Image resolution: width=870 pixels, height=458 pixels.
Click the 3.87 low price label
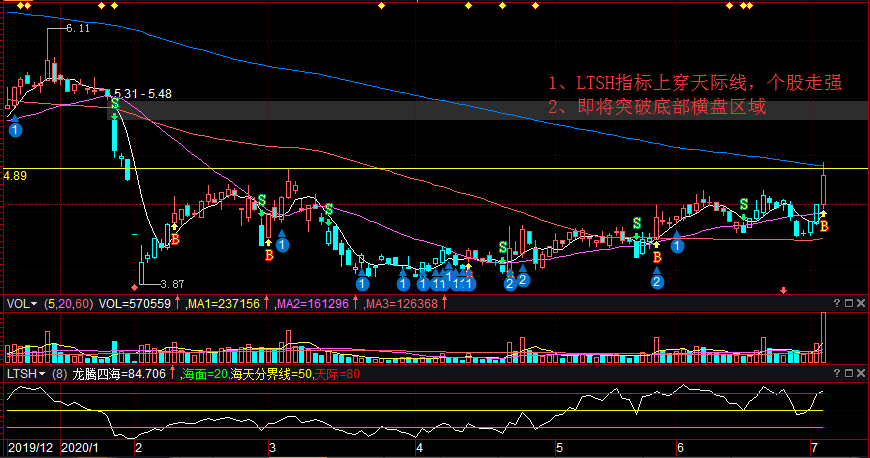pyautogui.click(x=172, y=285)
